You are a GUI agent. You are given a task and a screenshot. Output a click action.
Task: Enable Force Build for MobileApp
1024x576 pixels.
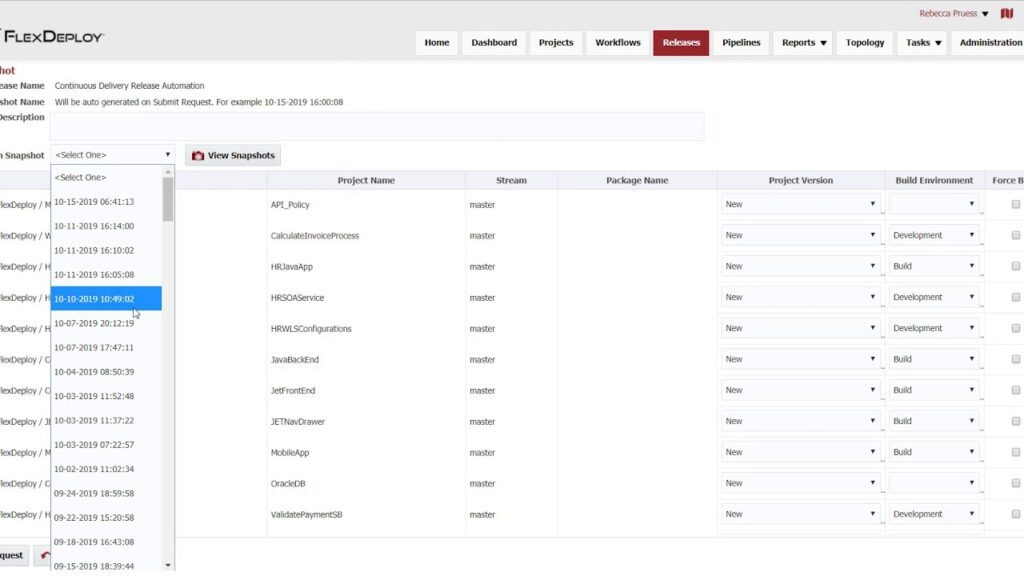1016,454
